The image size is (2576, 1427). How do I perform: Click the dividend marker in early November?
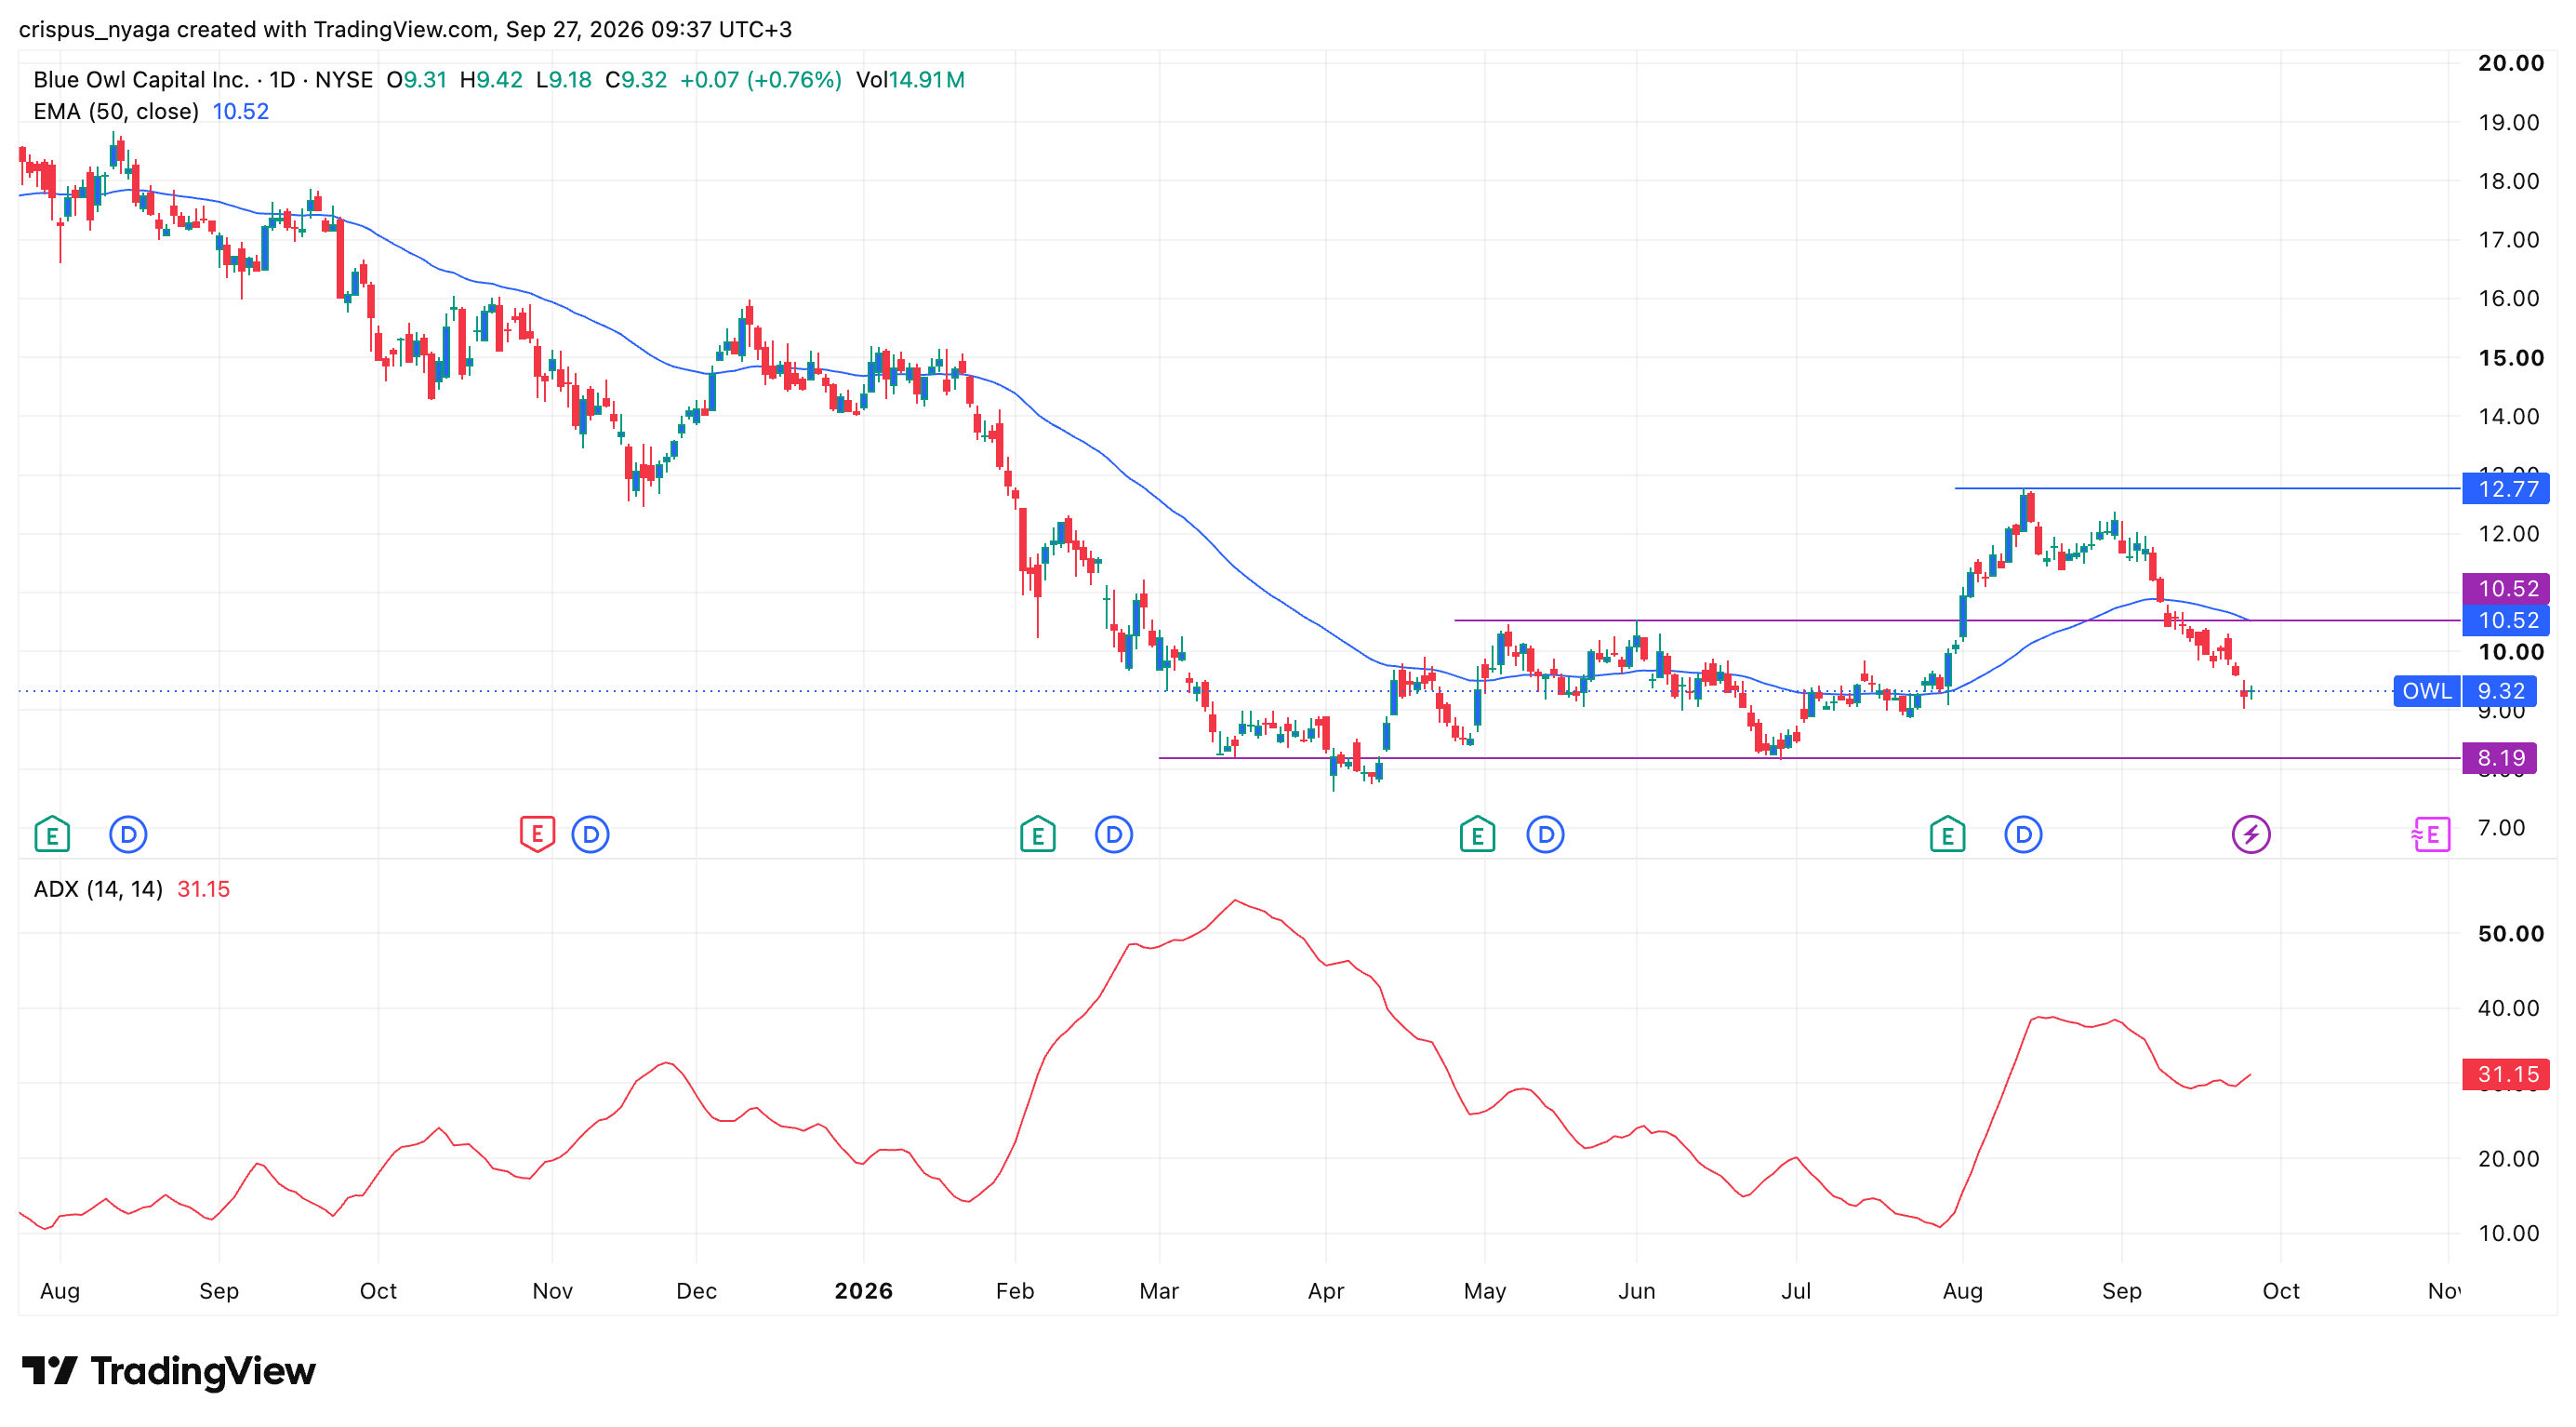point(590,834)
